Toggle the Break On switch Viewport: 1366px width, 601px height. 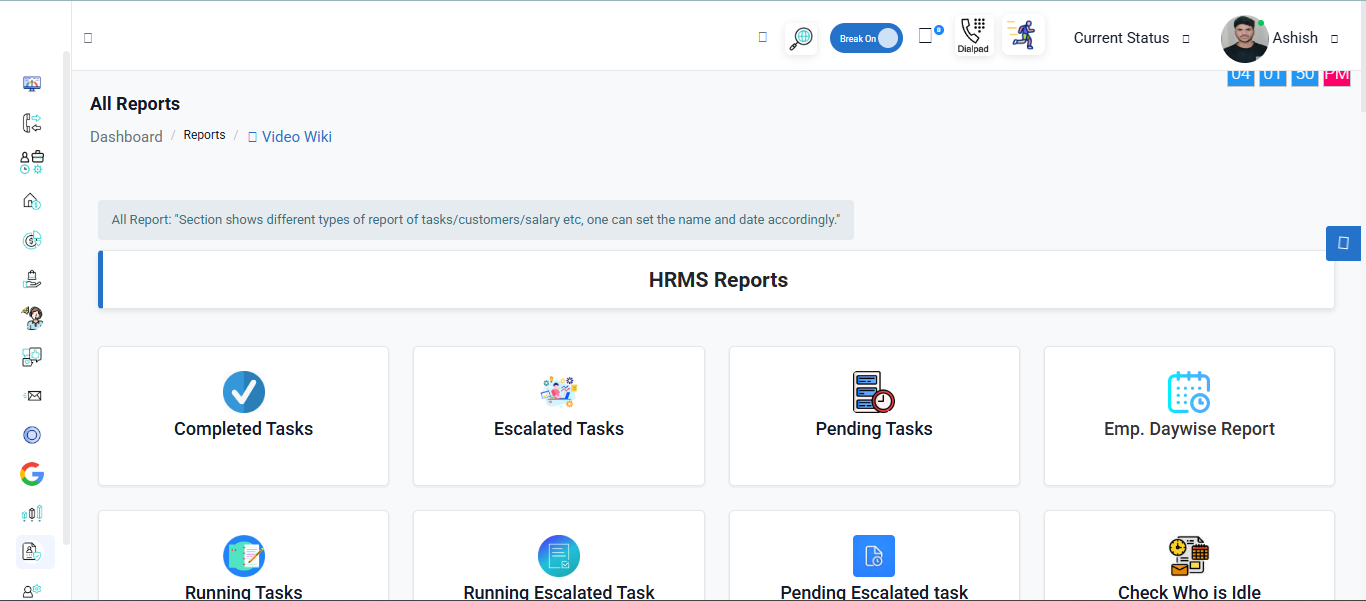click(x=866, y=37)
